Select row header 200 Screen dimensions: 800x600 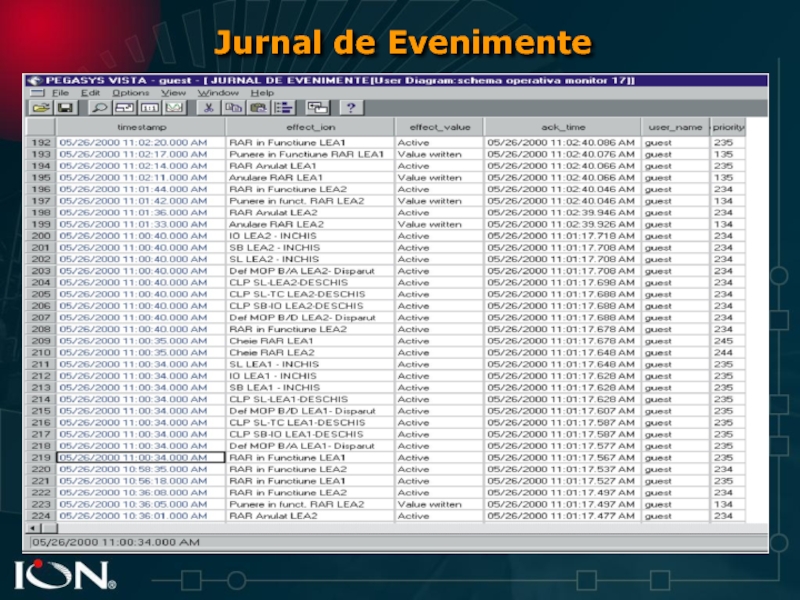pos(41,236)
